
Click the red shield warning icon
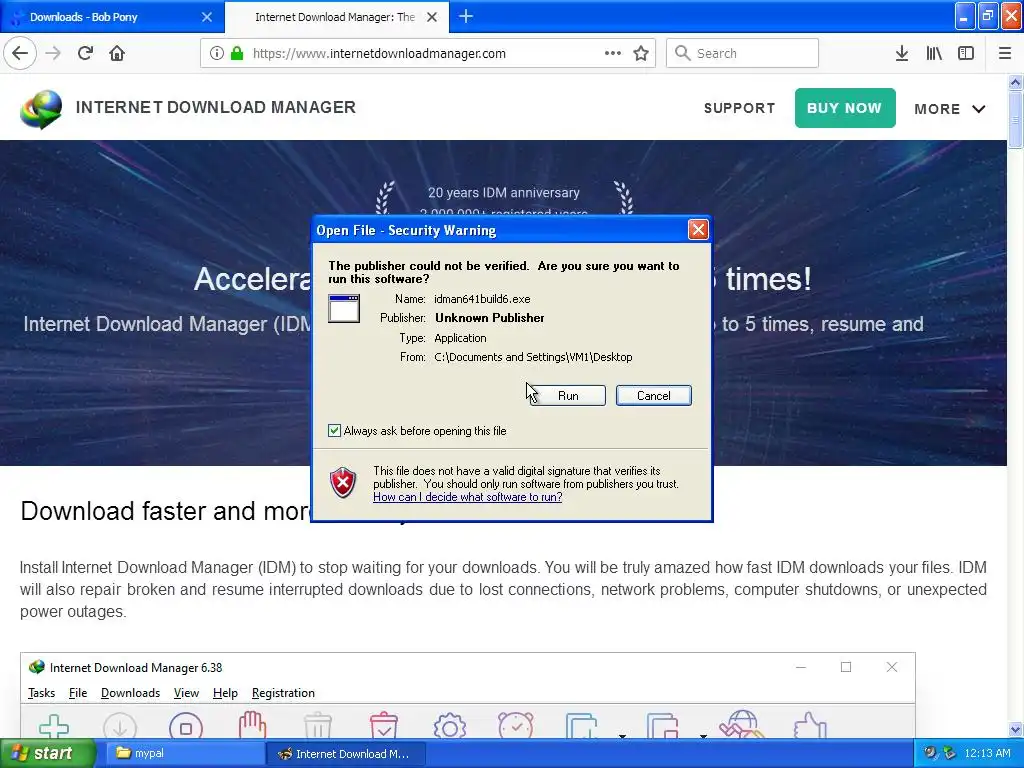click(343, 483)
